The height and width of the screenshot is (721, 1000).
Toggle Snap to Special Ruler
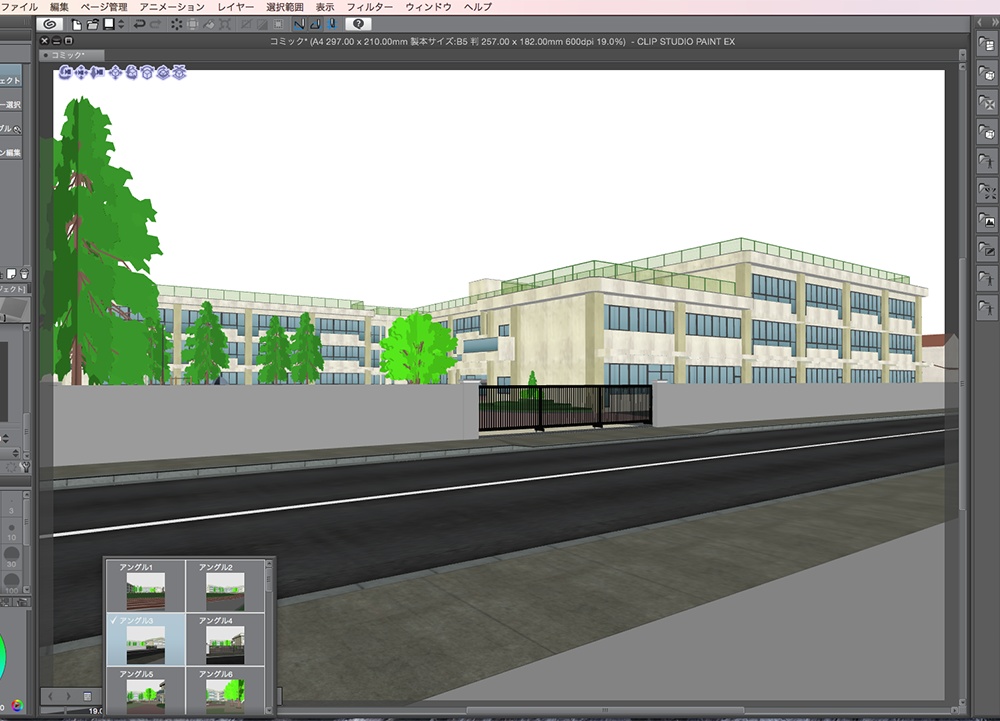315,24
